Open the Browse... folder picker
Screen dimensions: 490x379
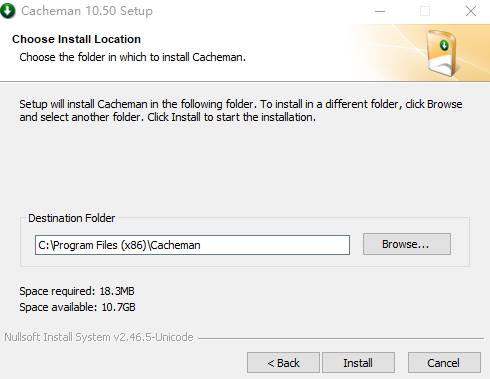point(407,244)
